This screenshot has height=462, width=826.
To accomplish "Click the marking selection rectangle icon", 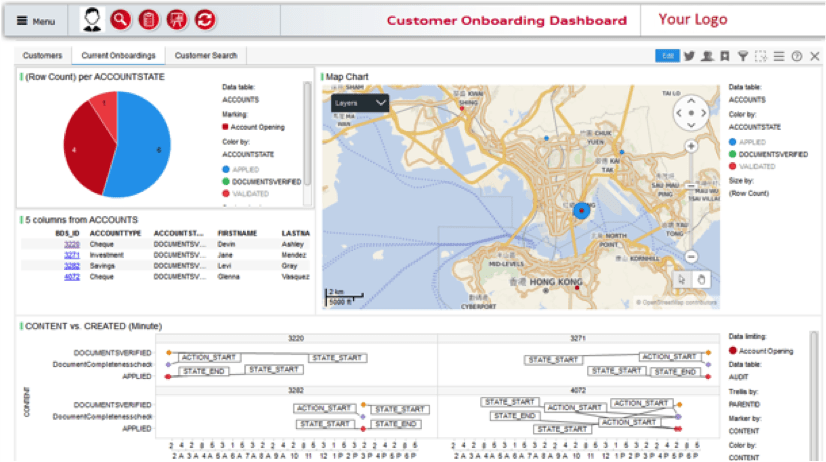I will (x=761, y=56).
